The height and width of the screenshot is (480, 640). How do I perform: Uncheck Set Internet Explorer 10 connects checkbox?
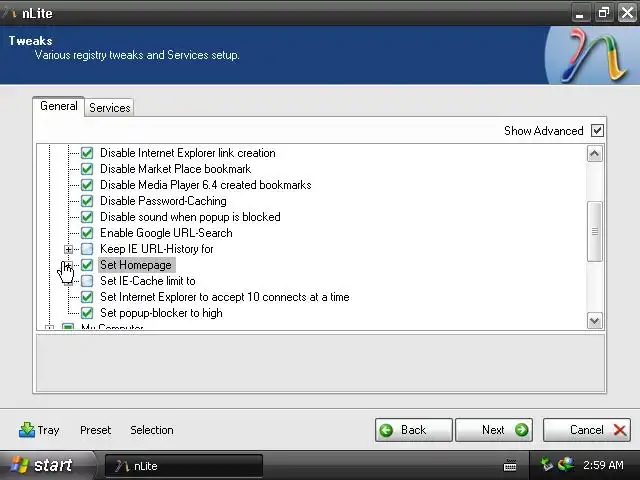pyautogui.click(x=87, y=297)
